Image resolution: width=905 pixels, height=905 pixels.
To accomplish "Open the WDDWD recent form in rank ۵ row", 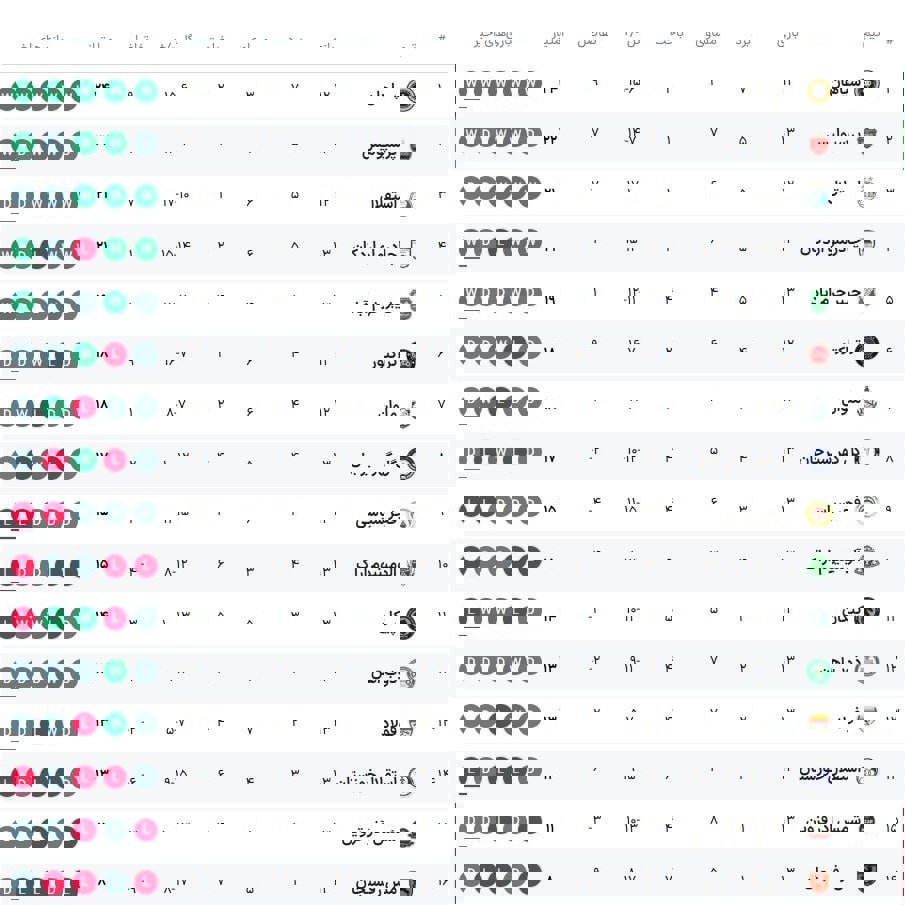I will (x=500, y=296).
